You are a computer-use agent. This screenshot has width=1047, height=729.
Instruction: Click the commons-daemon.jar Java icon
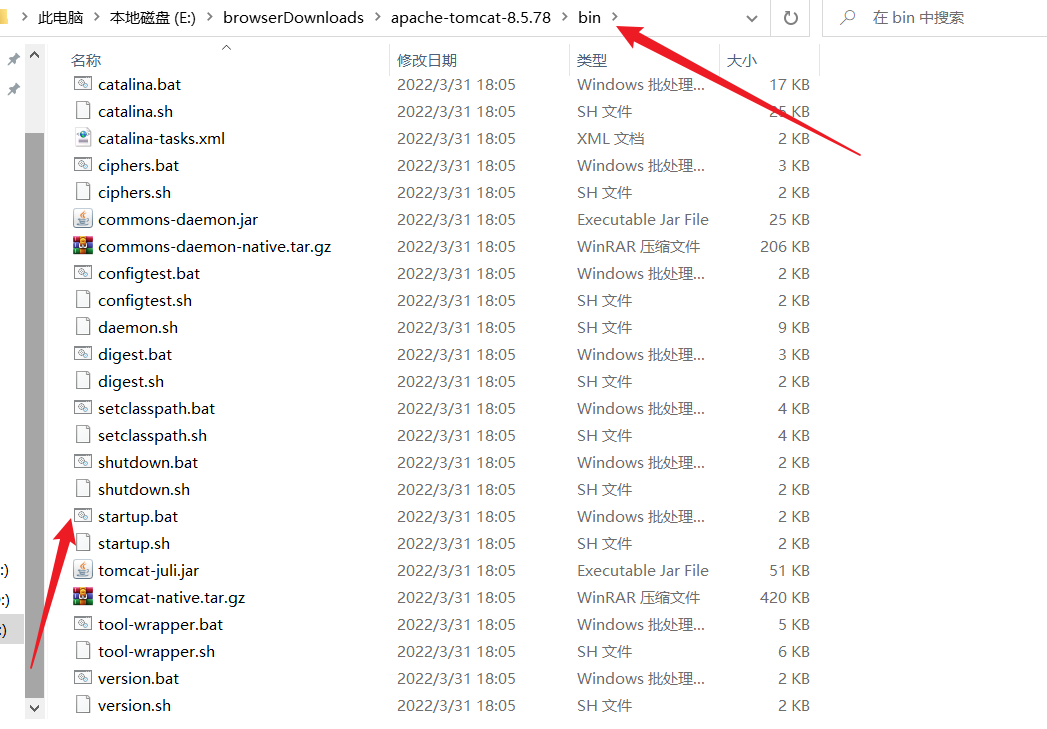[83, 219]
